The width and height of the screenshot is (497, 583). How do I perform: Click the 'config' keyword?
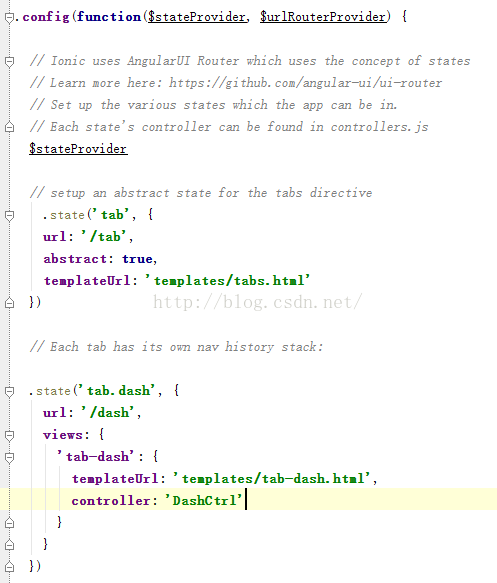pos(46,17)
